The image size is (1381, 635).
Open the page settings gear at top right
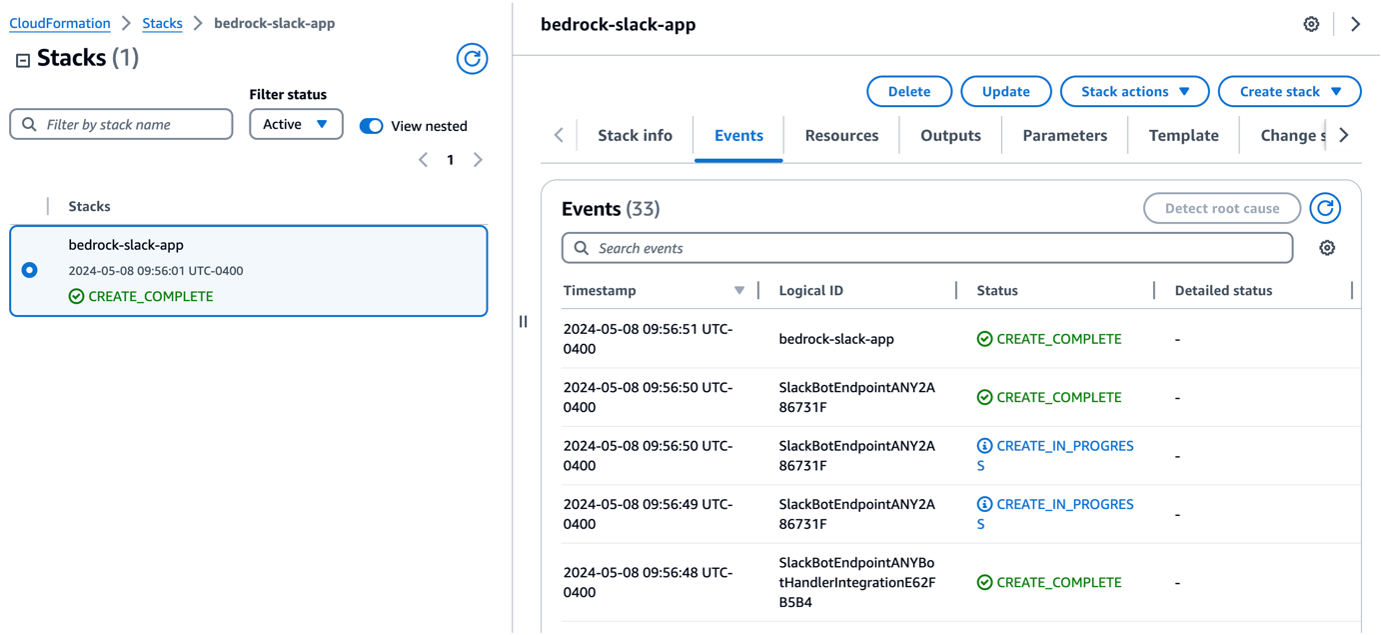tap(1311, 23)
